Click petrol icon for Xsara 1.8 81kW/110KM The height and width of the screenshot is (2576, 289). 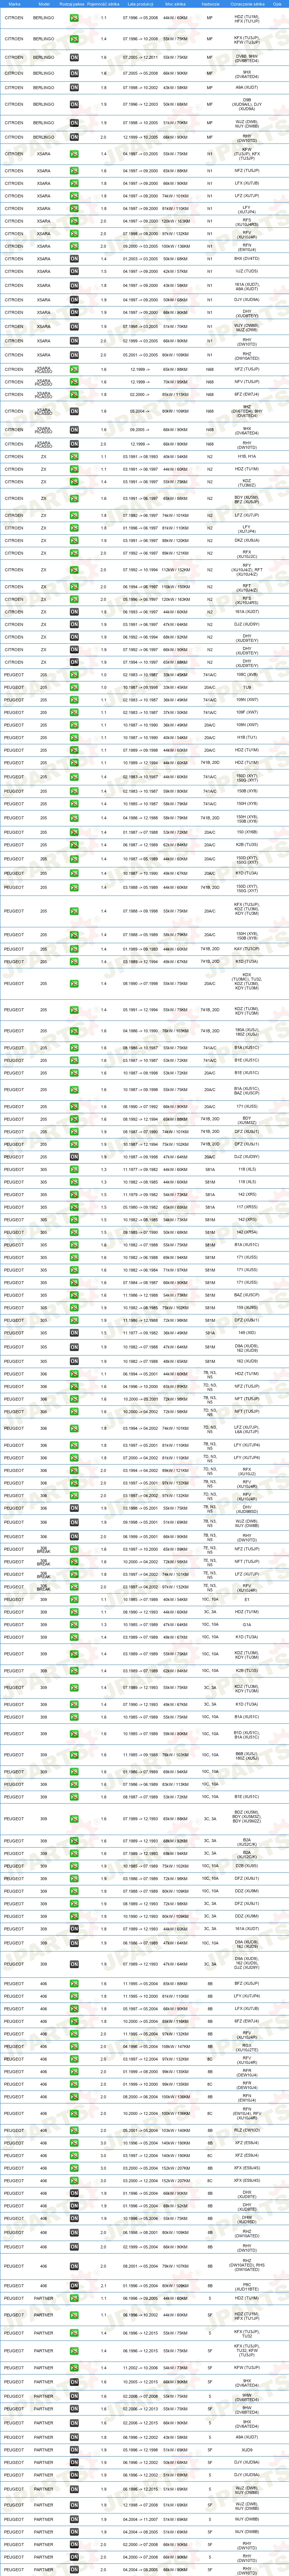74,209
